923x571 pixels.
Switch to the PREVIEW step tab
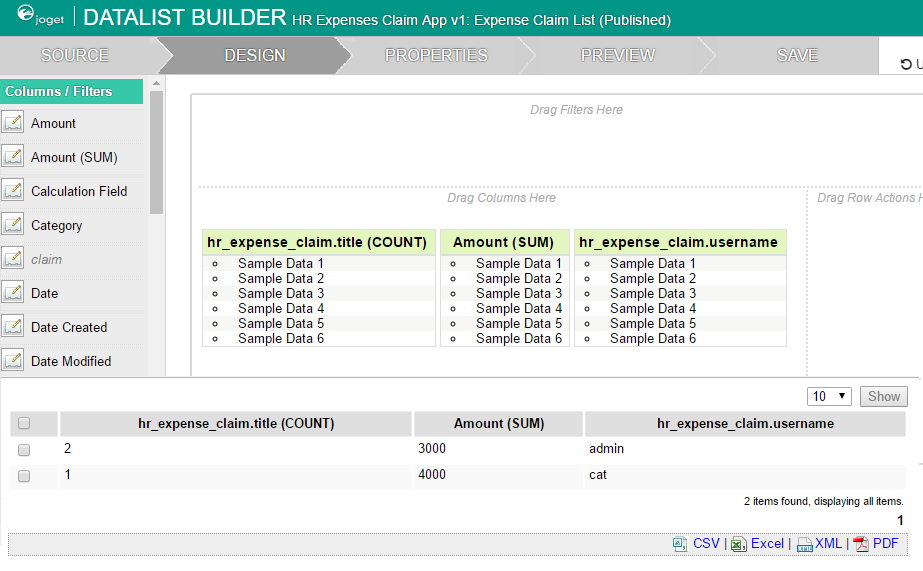click(x=617, y=55)
